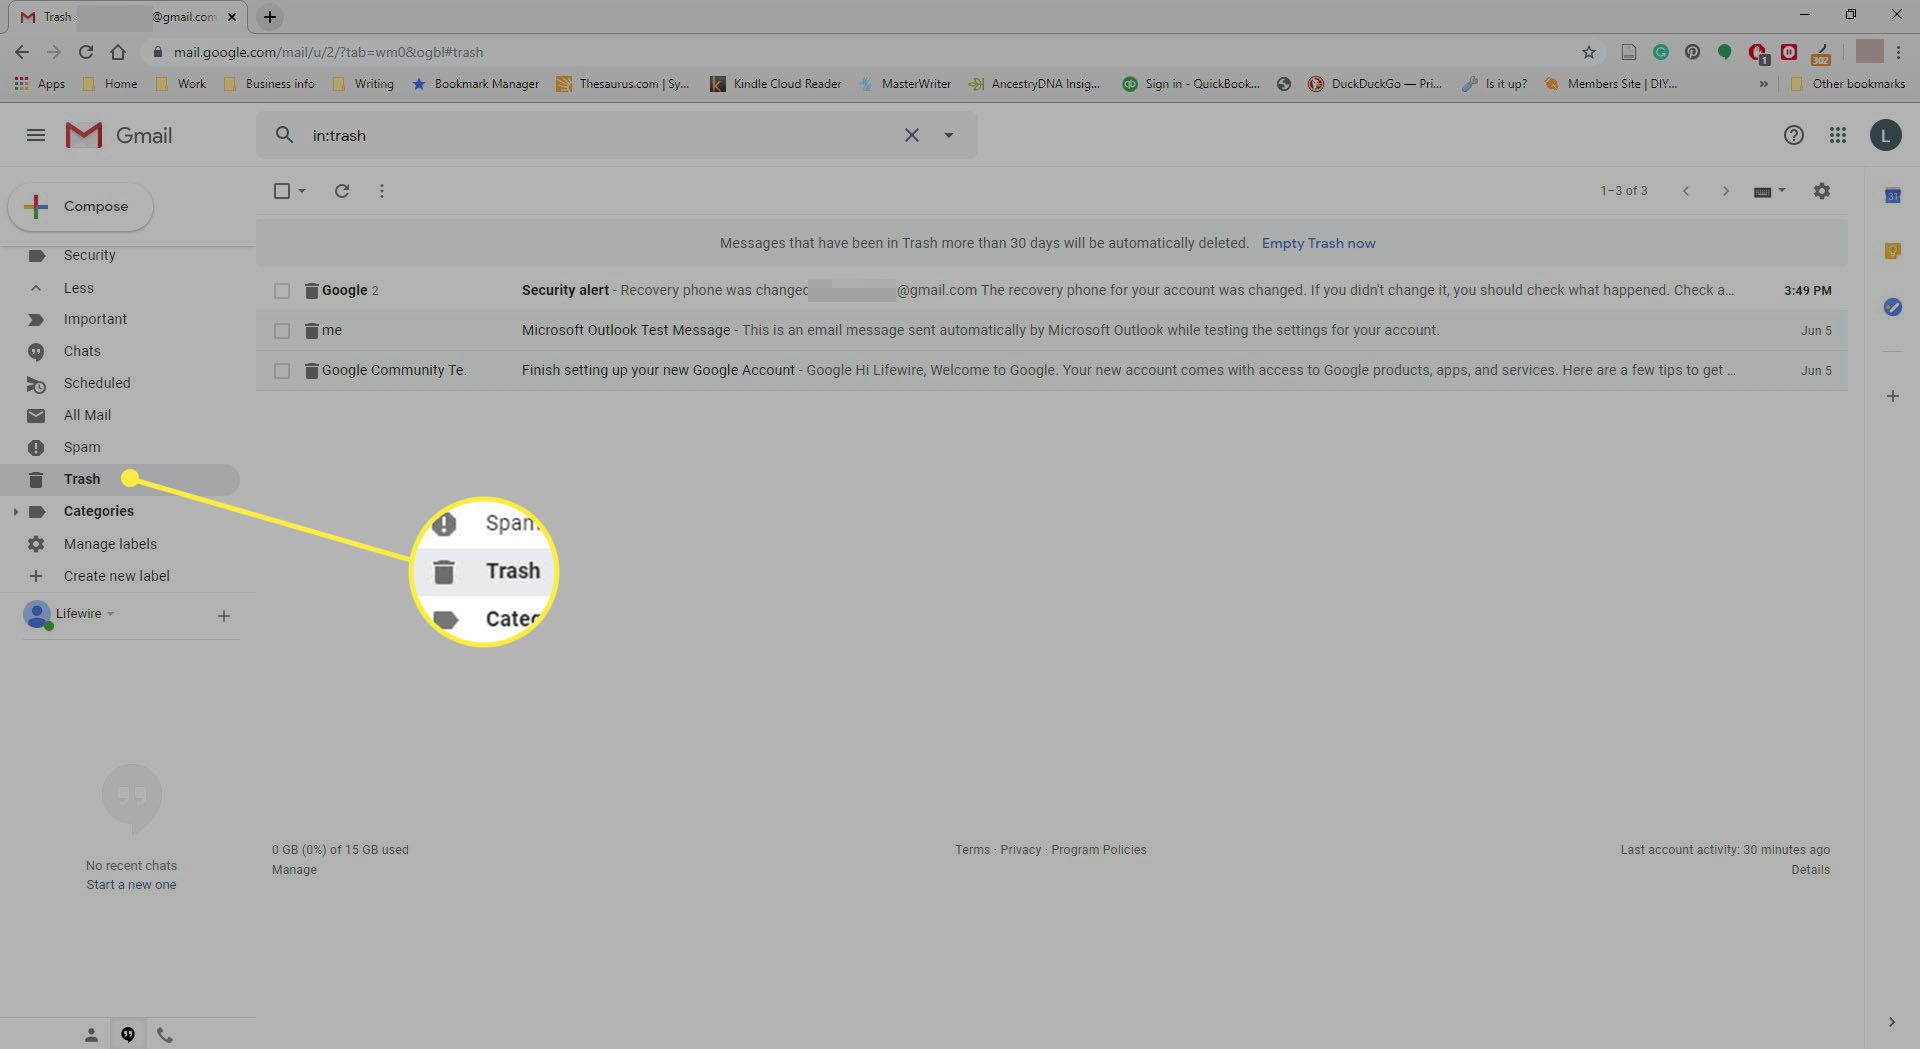Compose a new email
The image size is (1920, 1049).
click(81, 207)
